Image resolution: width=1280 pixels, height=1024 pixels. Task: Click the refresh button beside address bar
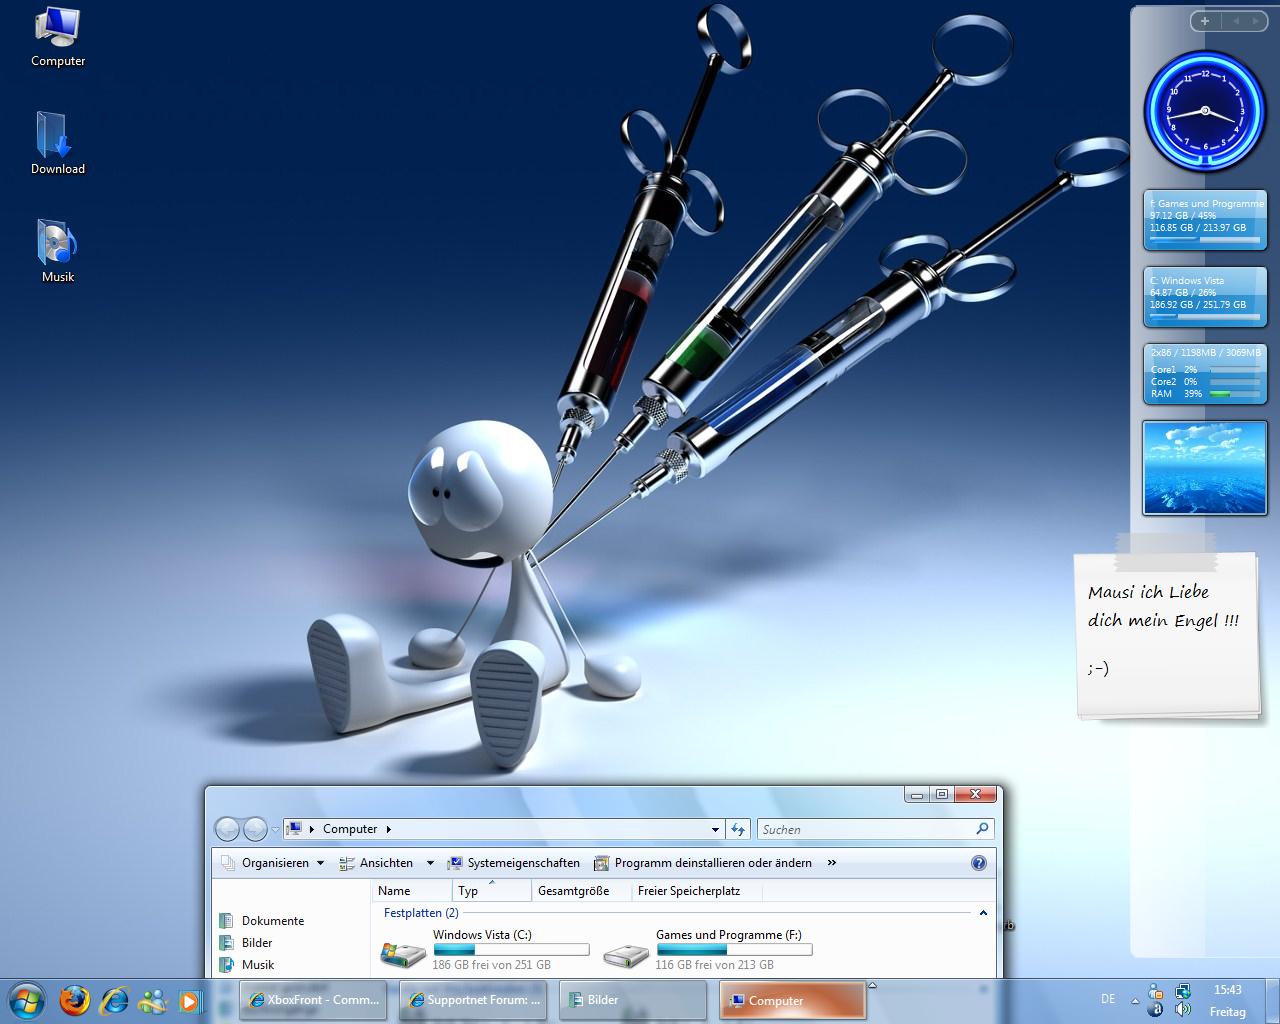click(738, 829)
